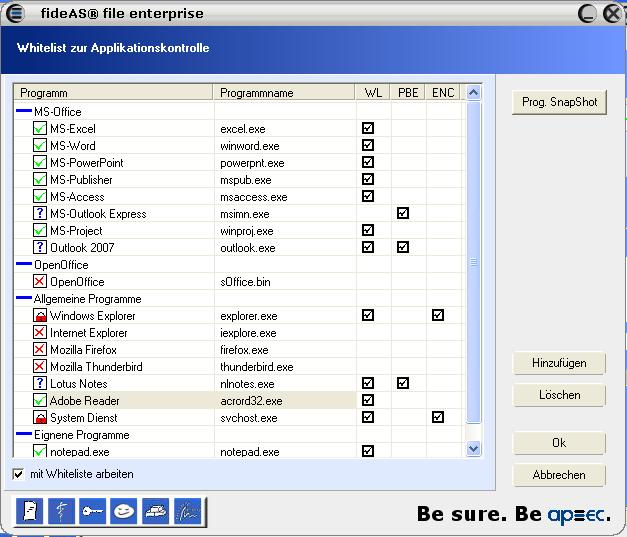
Task: Select the powerpnt.exe program name cell
Action: (x=252, y=163)
